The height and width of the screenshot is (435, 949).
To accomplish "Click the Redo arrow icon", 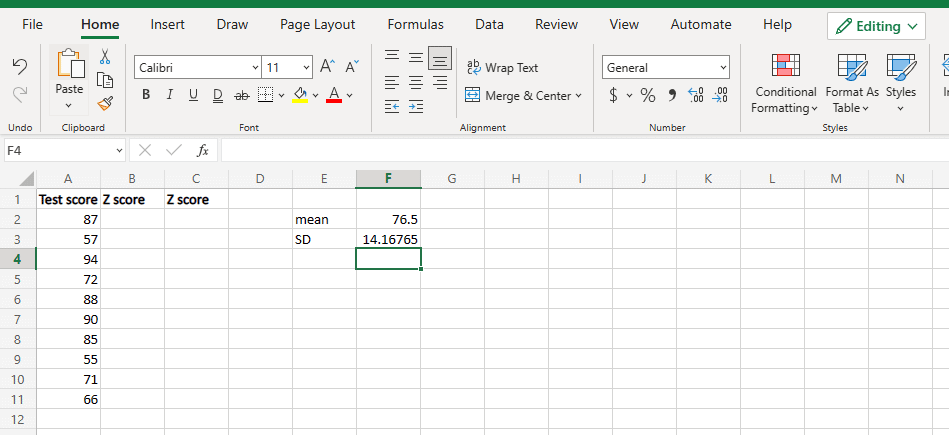I will (20, 94).
